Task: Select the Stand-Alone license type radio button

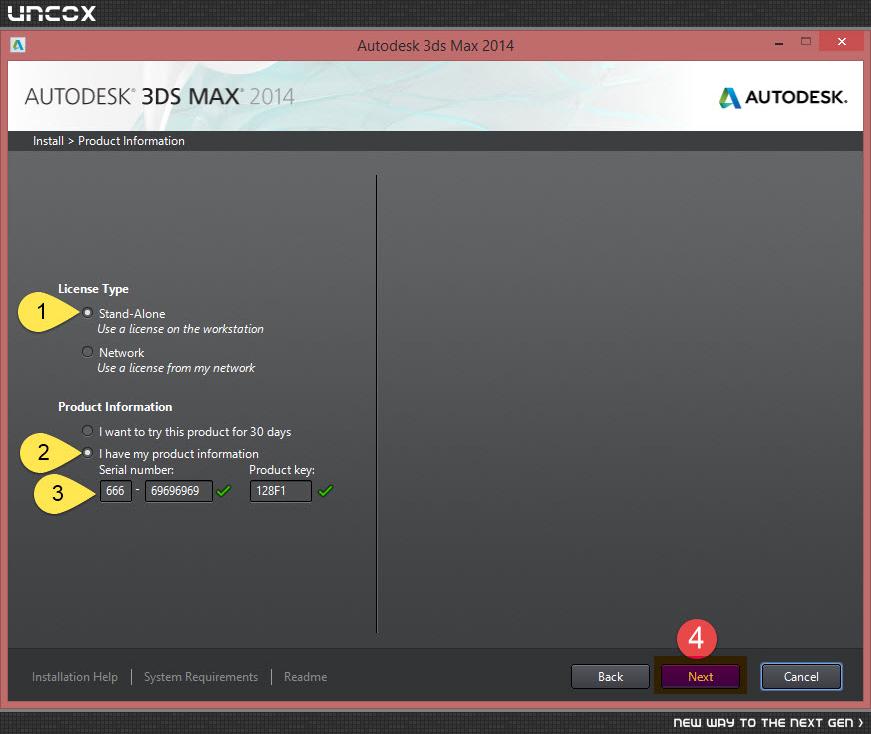Action: click(87, 313)
